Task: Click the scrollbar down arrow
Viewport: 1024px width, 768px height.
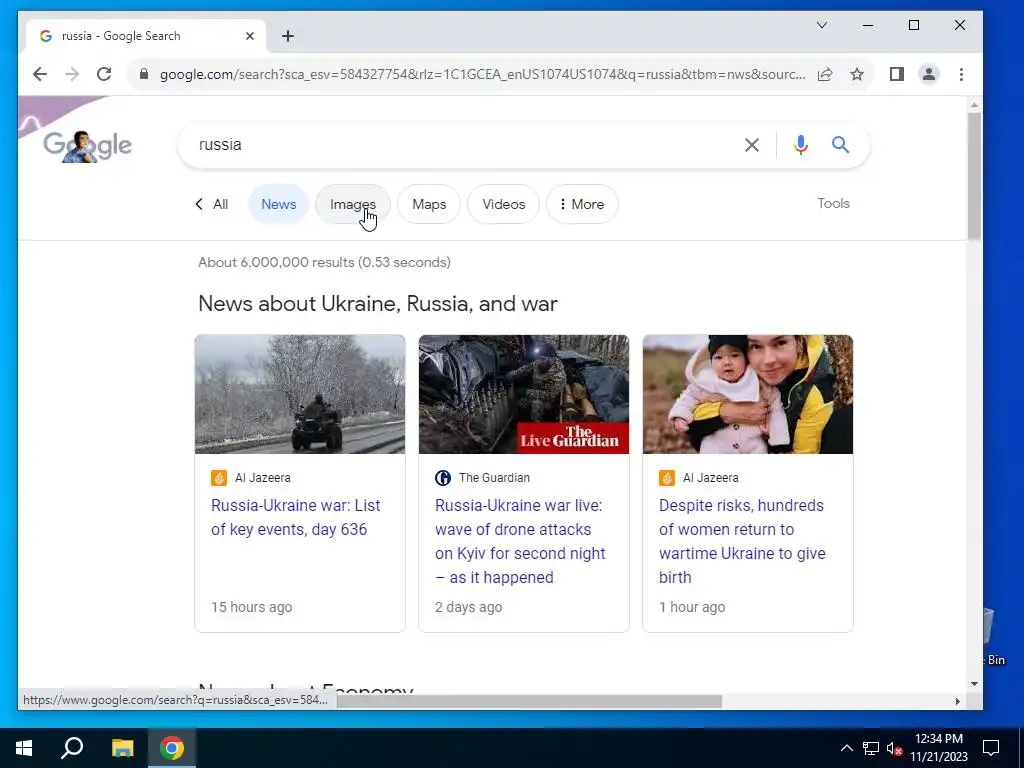Action: (x=974, y=684)
